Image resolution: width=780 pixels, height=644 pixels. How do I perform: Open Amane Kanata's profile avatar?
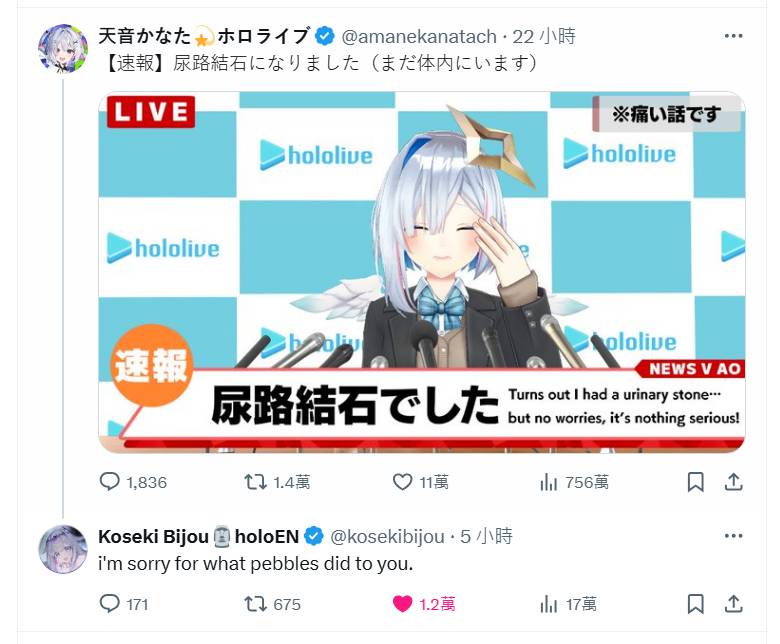click(x=63, y=49)
